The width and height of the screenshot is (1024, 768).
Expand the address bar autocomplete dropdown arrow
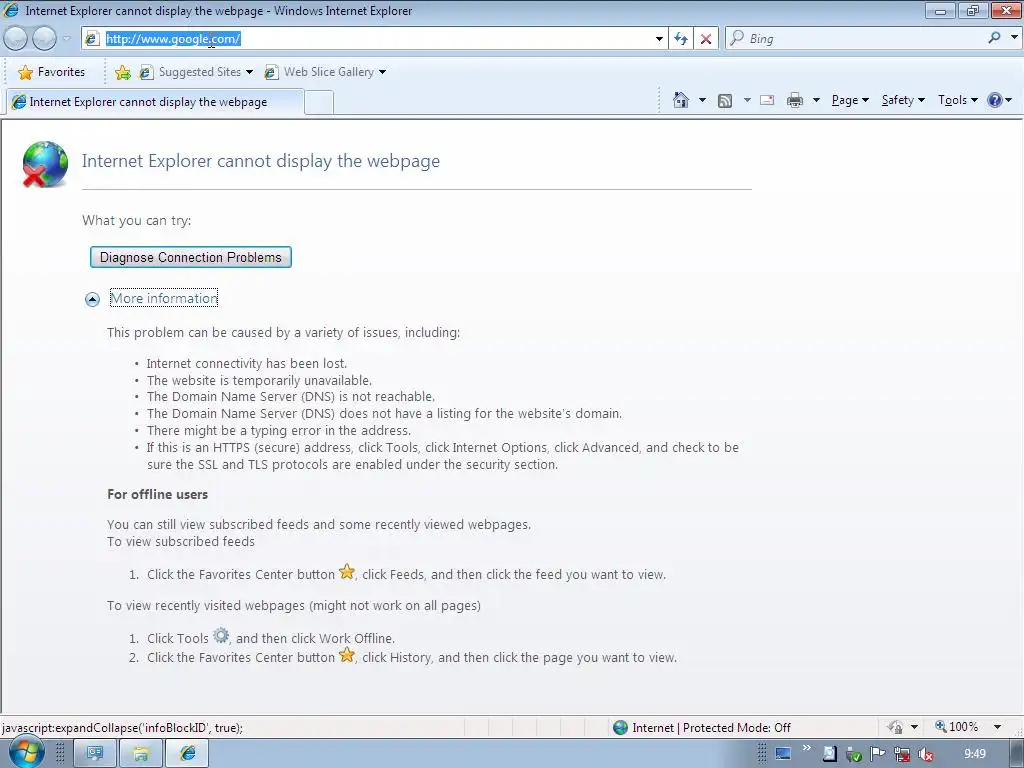point(659,39)
